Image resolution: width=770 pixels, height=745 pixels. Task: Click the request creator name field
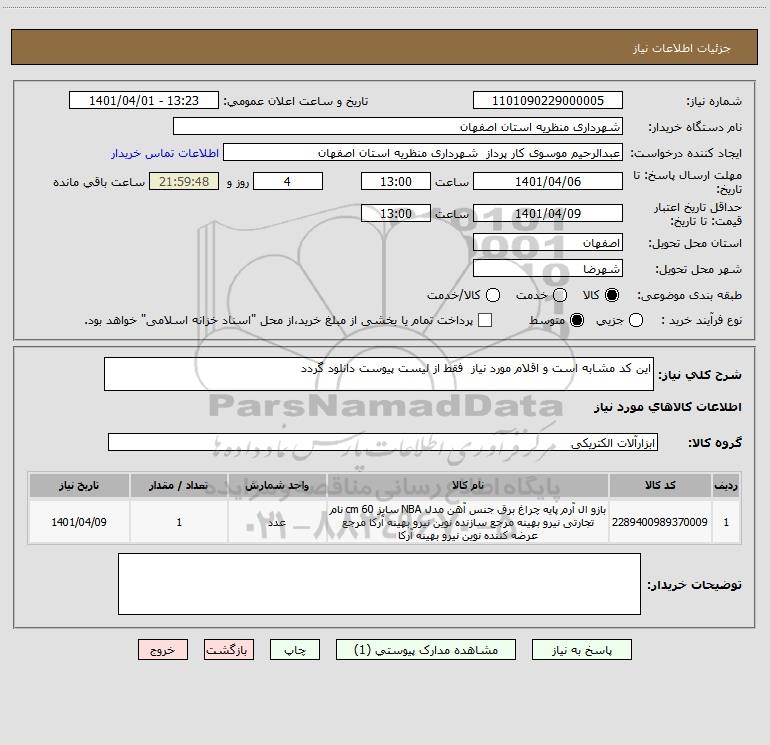coord(423,153)
